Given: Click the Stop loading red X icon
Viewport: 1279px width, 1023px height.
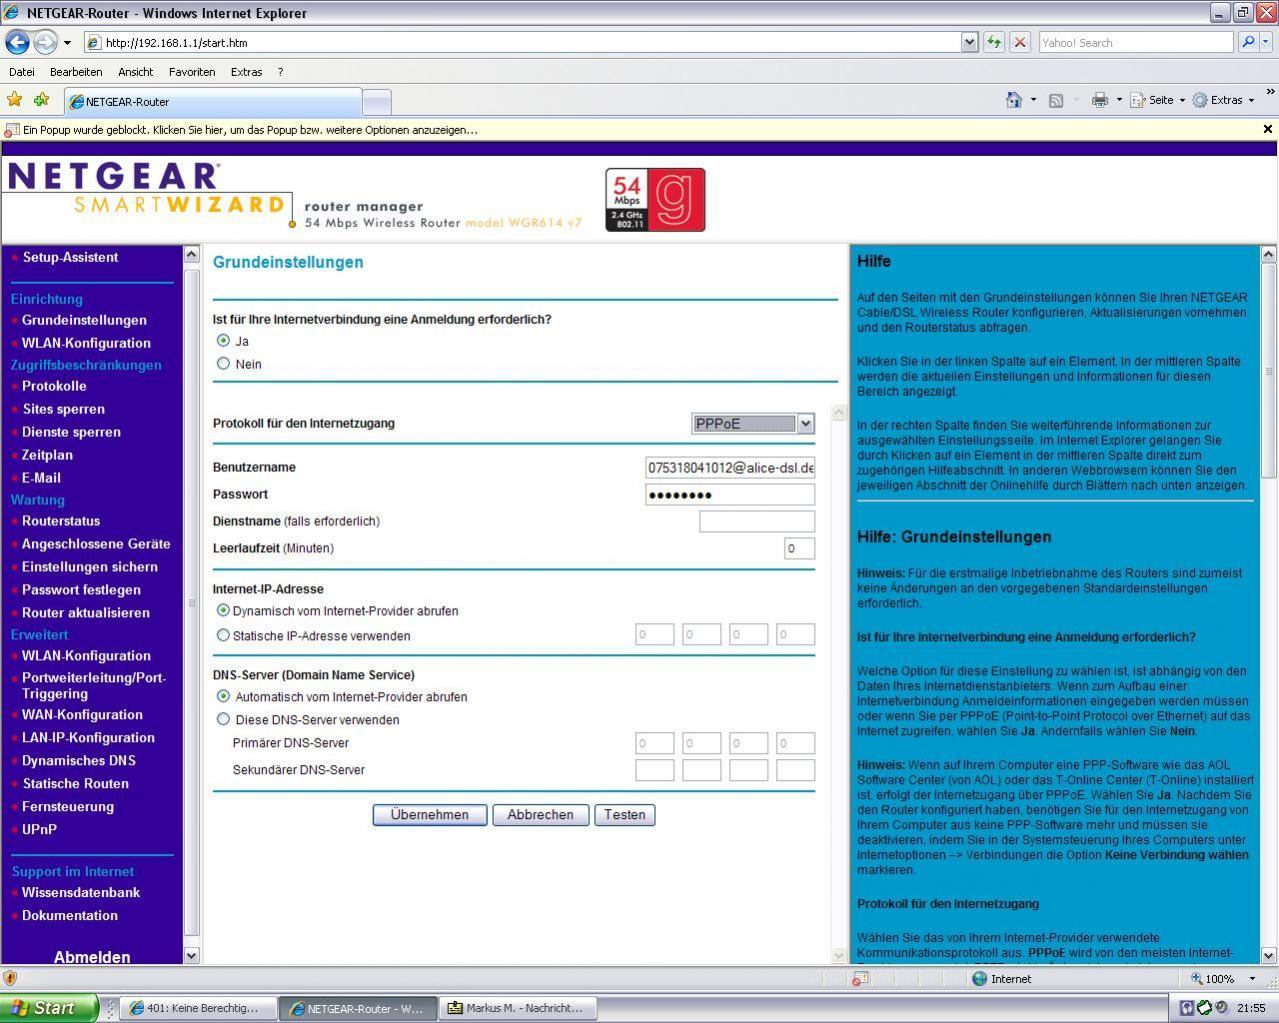Looking at the screenshot, I should (1020, 42).
